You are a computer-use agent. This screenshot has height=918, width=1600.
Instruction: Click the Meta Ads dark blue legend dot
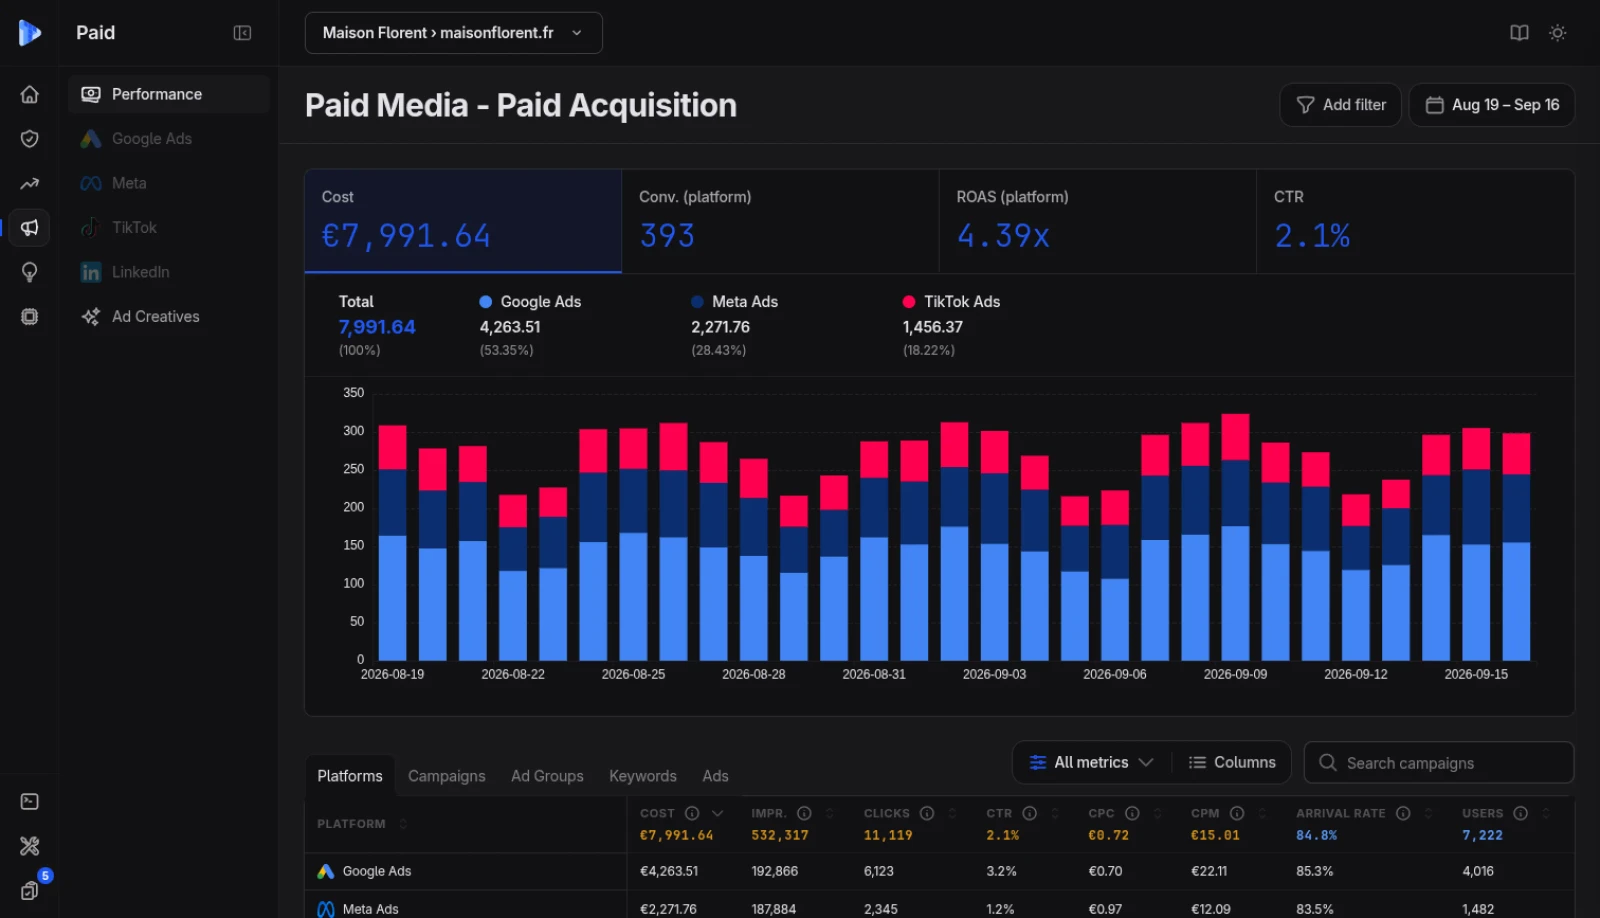point(697,302)
